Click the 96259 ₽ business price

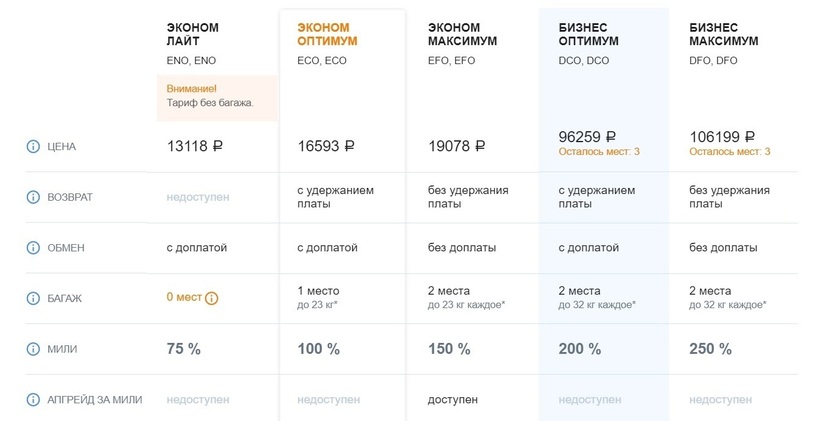pos(586,137)
